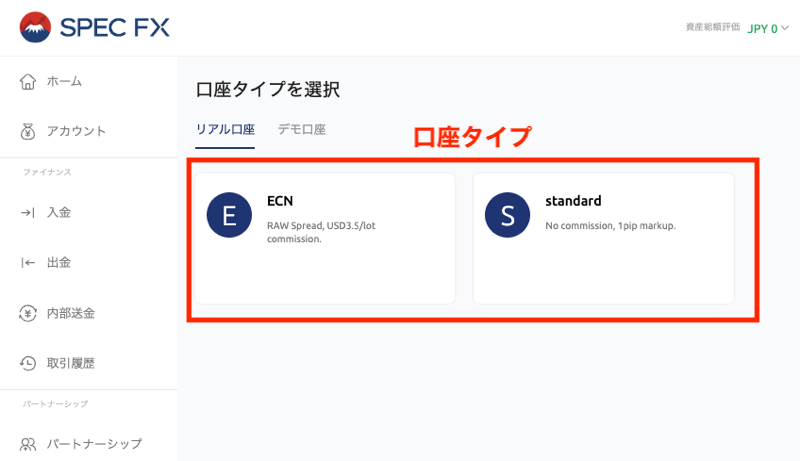
Task: Click the SPEC FX brand name text
Action: click(x=115, y=27)
